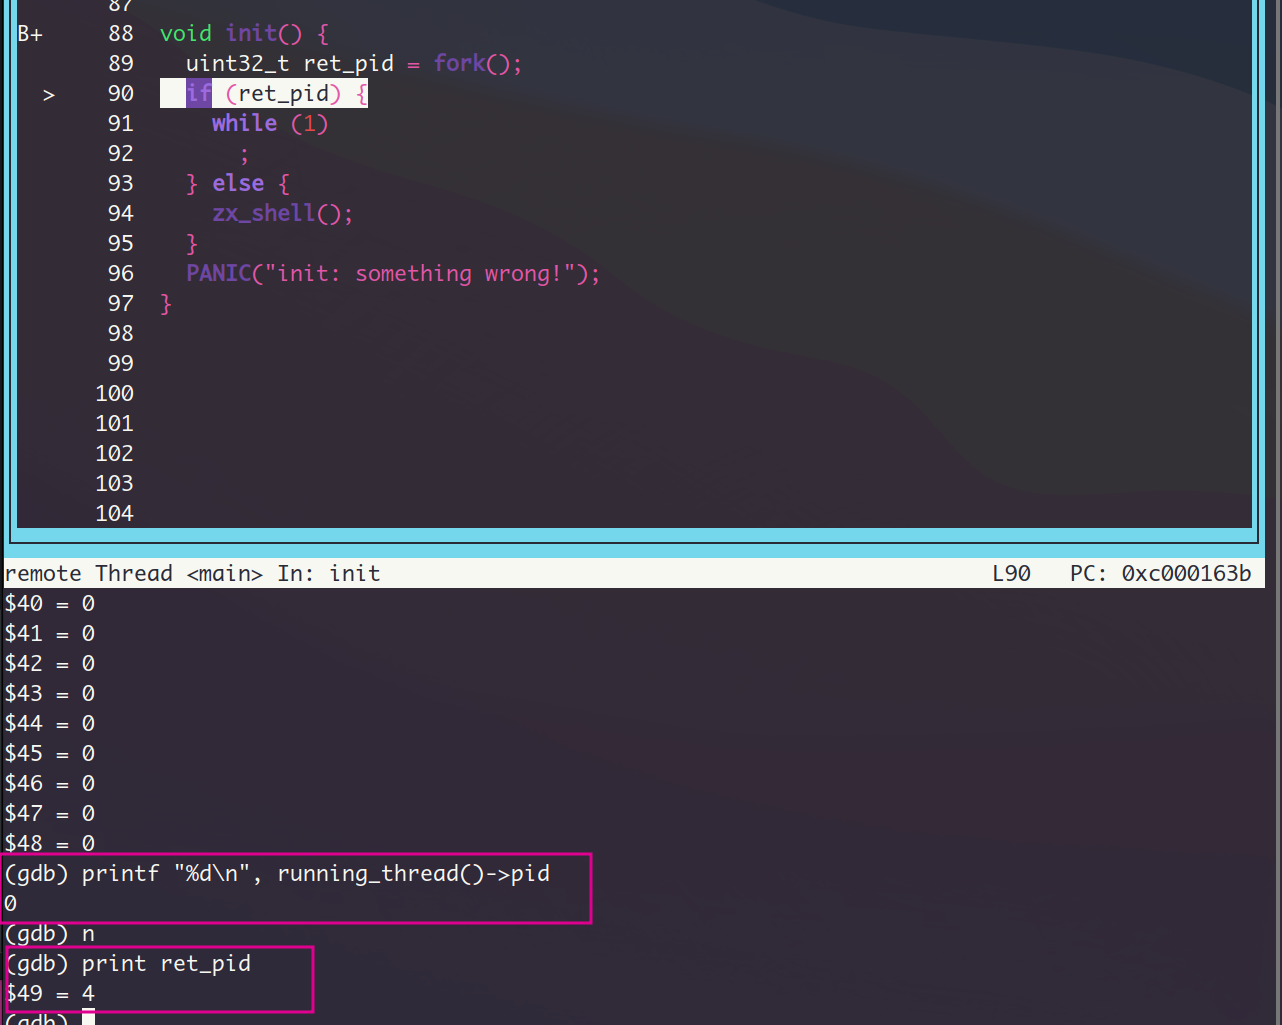Viewport: 1282px width, 1025px height.
Task: Click 'remote Thread <main>' in status line
Action: point(134,574)
